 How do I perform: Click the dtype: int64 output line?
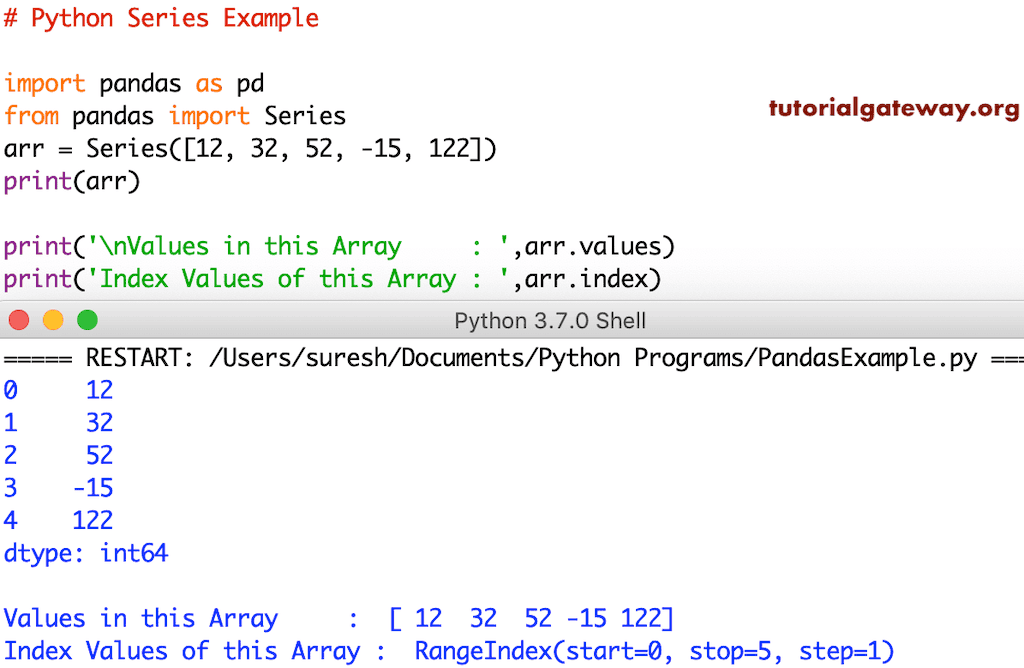tap(86, 552)
